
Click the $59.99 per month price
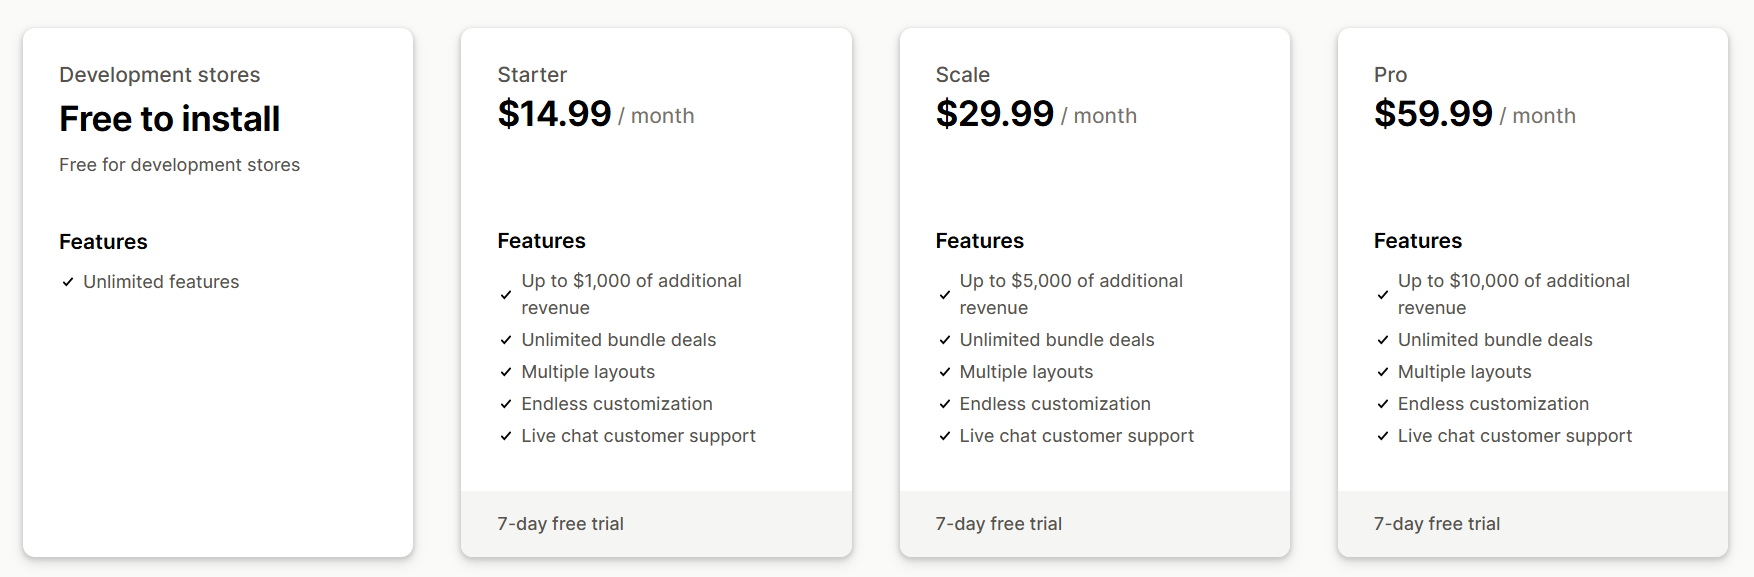[x=1474, y=114]
